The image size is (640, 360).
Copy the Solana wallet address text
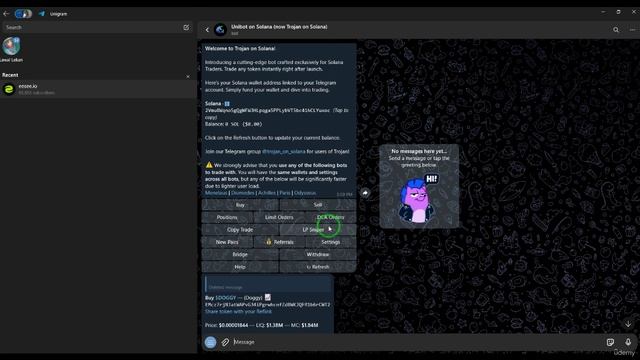(267, 110)
